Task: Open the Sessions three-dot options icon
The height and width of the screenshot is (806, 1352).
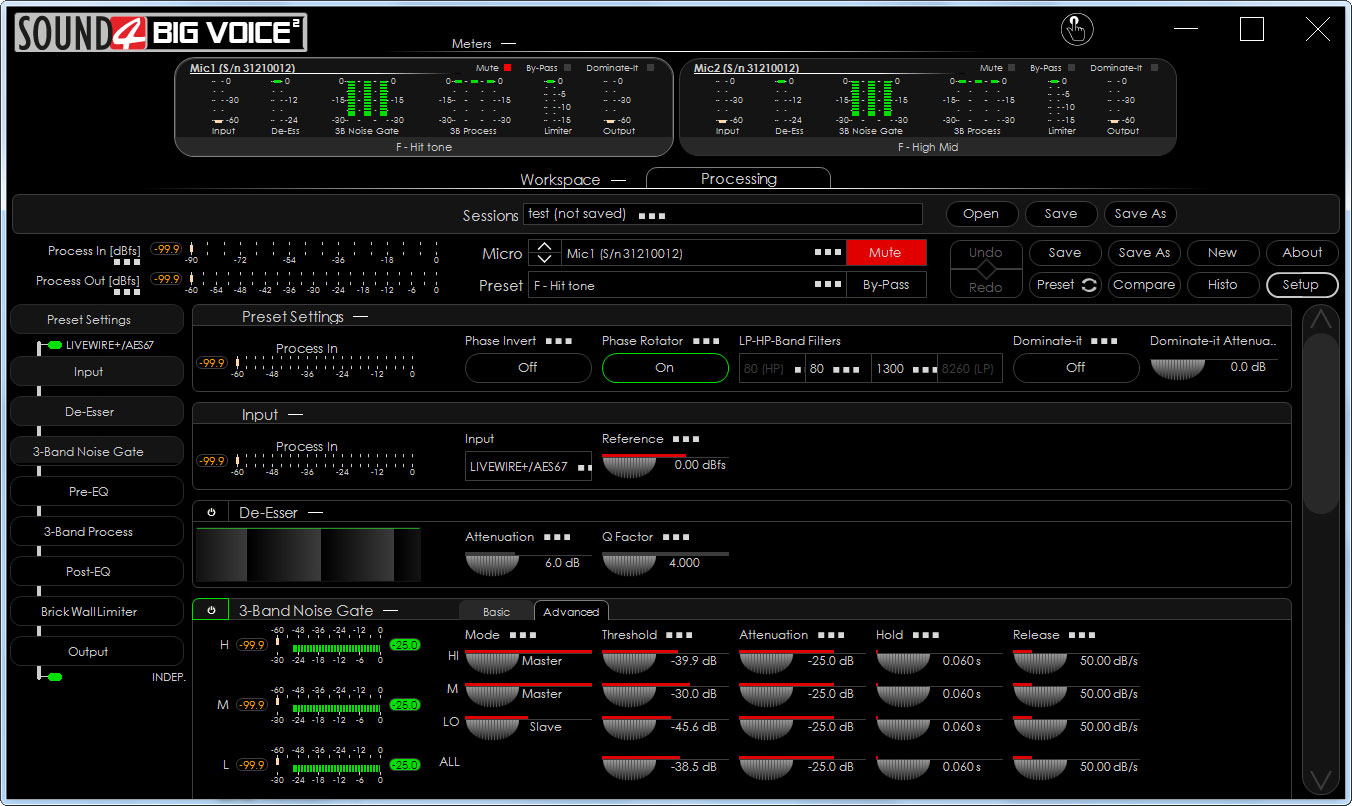Action: pyautogui.click(x=652, y=215)
